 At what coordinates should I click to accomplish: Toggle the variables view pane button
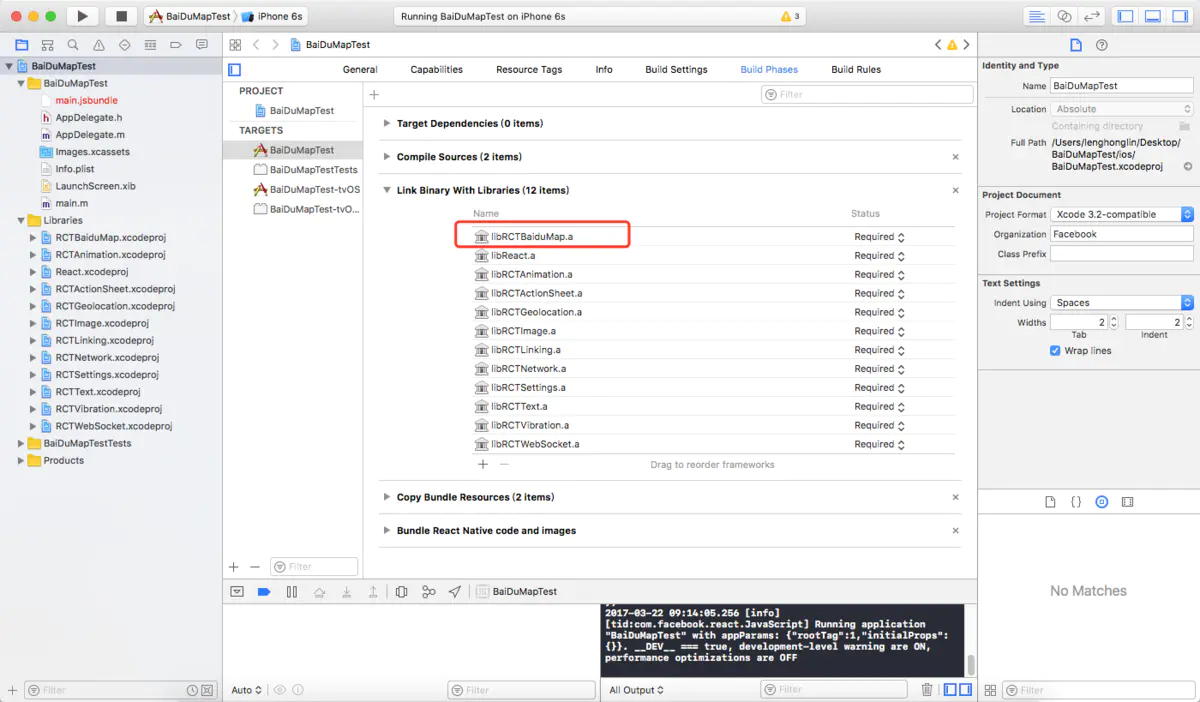click(x=950, y=690)
